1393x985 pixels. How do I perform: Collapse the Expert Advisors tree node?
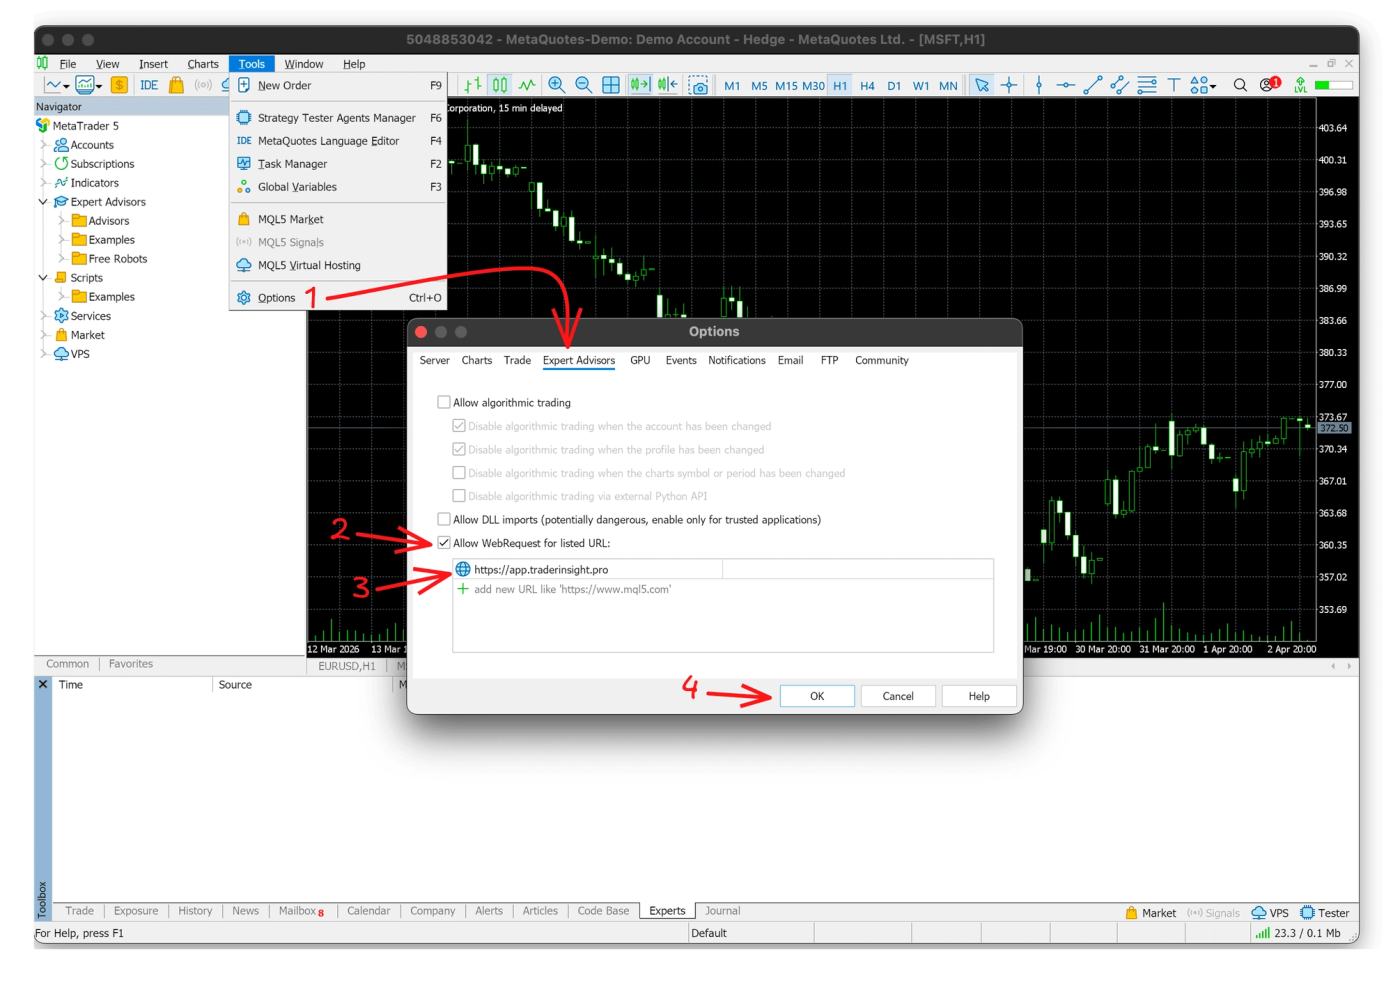click(x=43, y=202)
